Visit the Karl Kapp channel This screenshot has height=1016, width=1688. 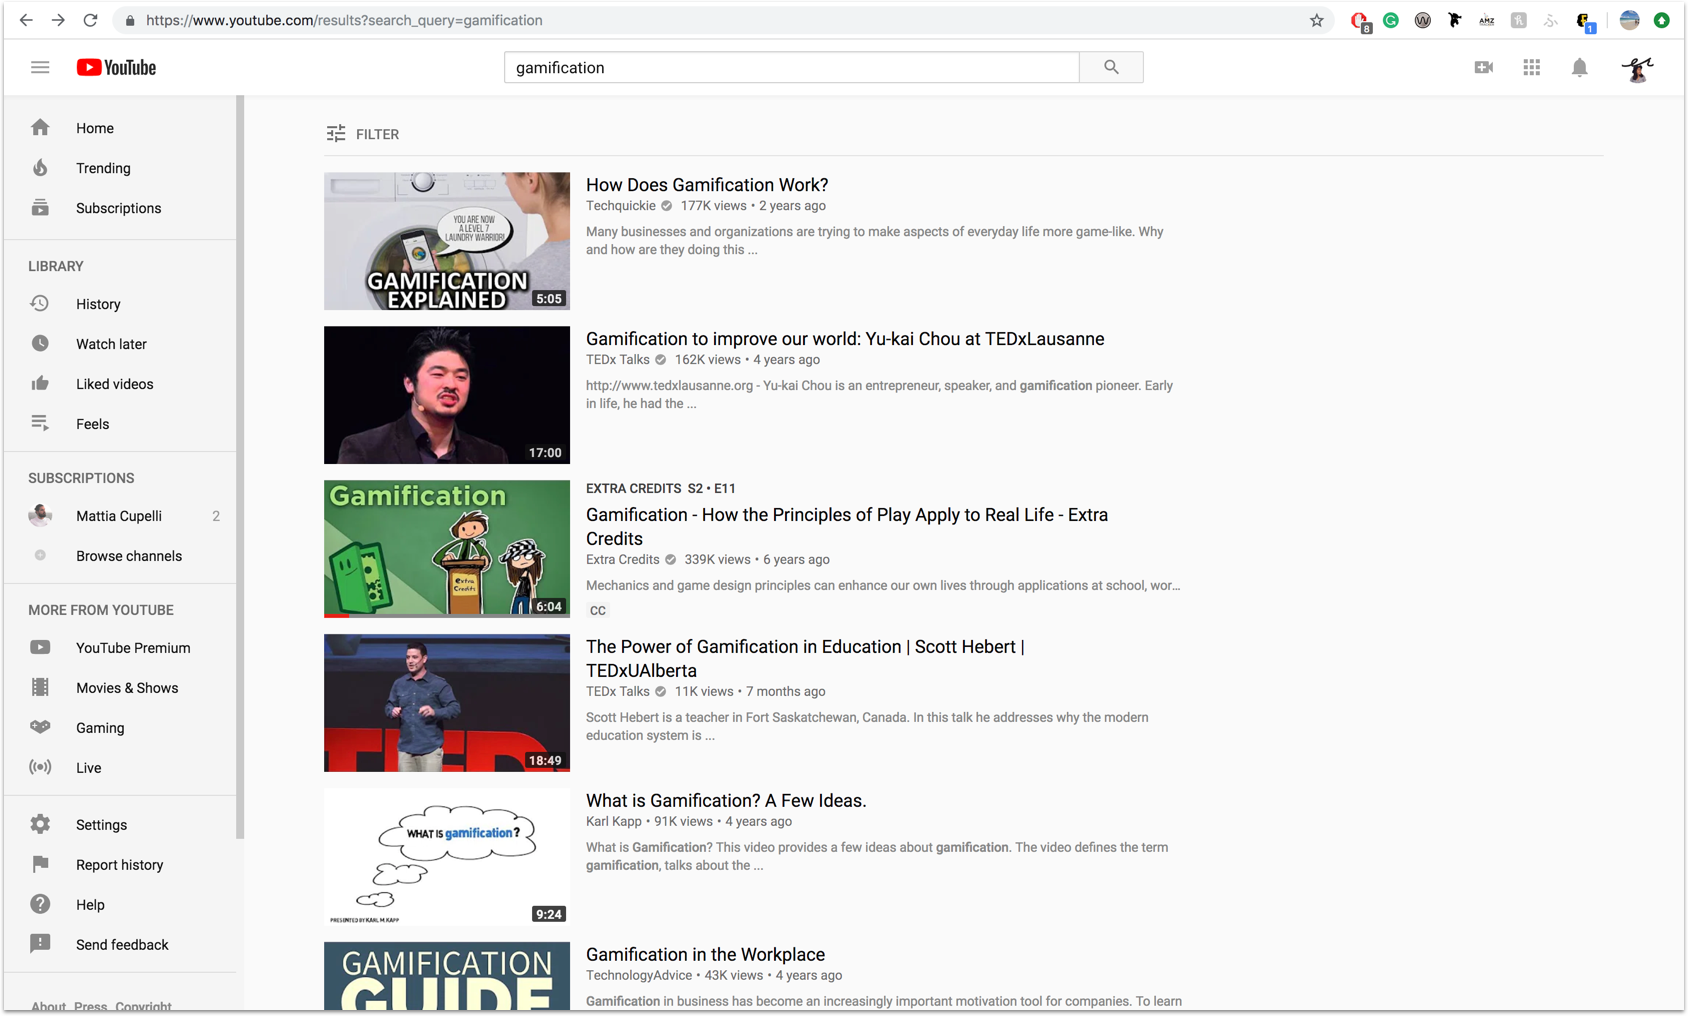pos(614,822)
